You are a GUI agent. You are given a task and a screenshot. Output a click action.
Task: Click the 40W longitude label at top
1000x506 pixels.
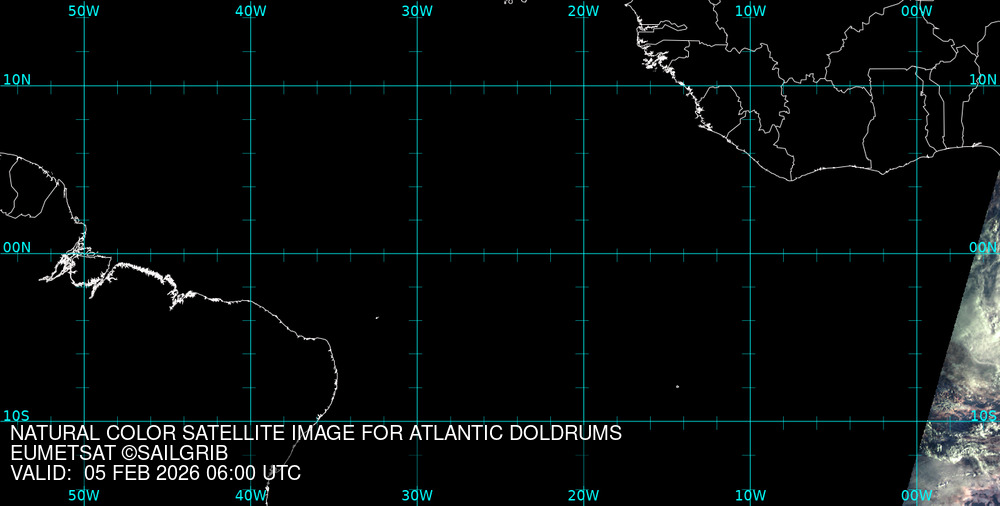[x=250, y=10]
